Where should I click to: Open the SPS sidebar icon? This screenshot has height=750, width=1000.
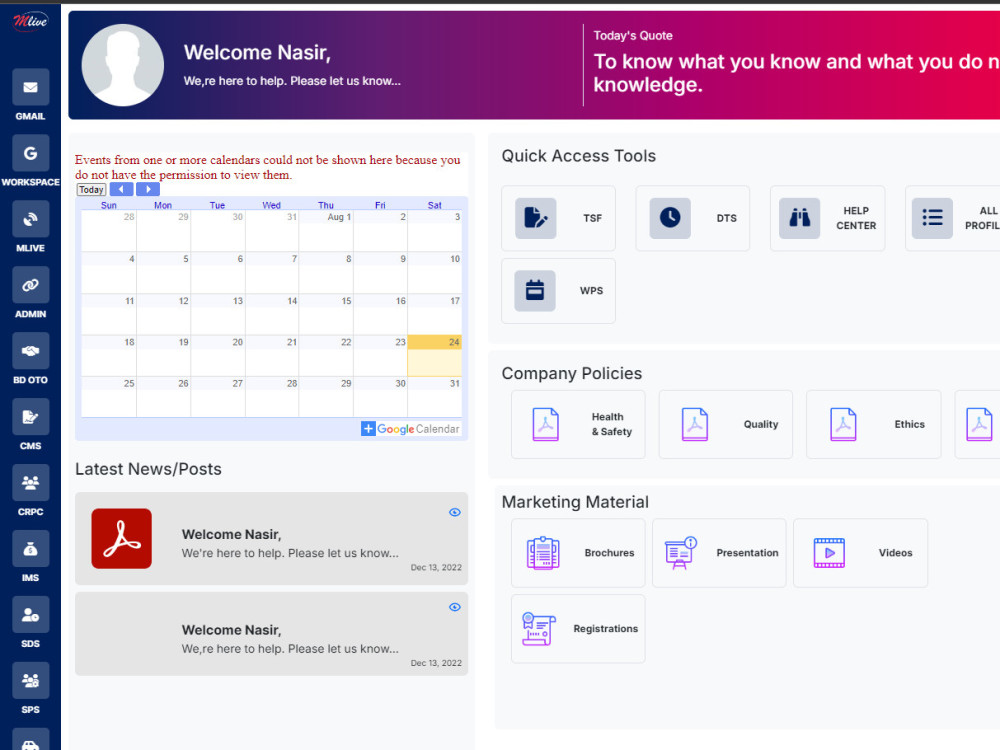click(x=30, y=680)
